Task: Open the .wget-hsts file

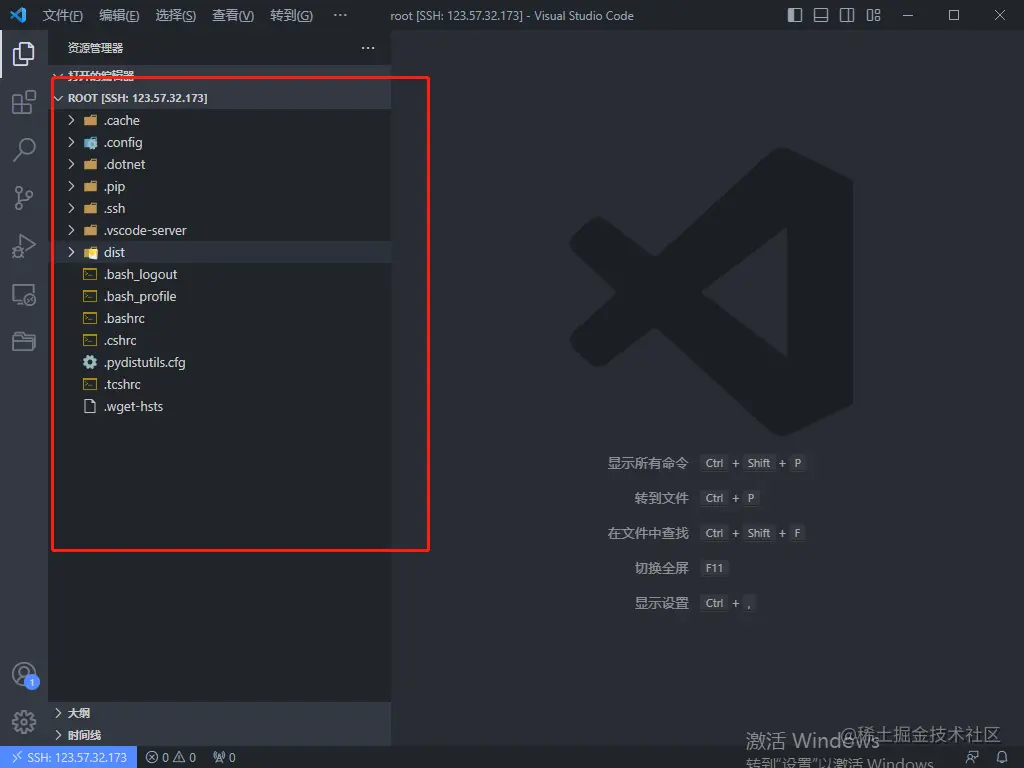Action: pos(221,406)
